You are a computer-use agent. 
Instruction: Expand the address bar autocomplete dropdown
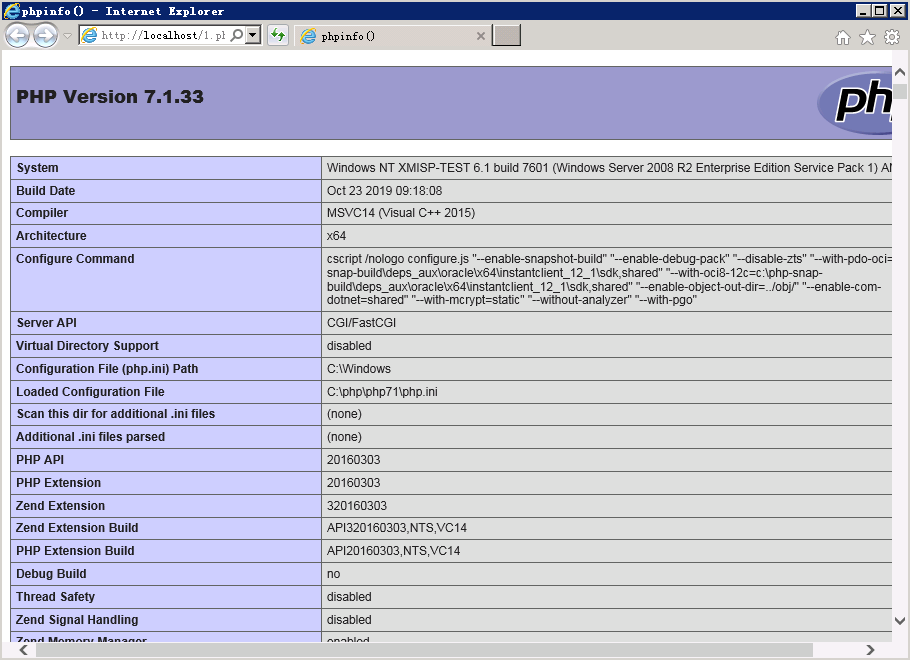[253, 35]
